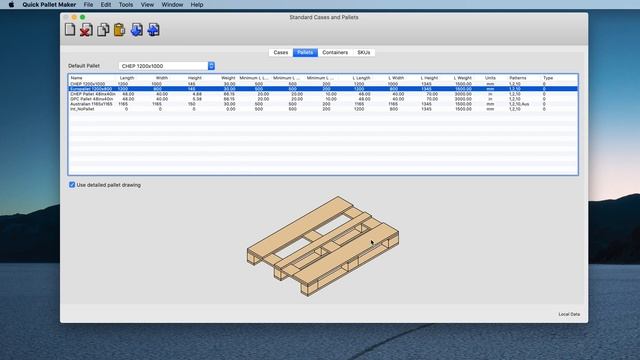Switch to the SKUs tab
This screenshot has width=640, height=360.
tap(364, 52)
